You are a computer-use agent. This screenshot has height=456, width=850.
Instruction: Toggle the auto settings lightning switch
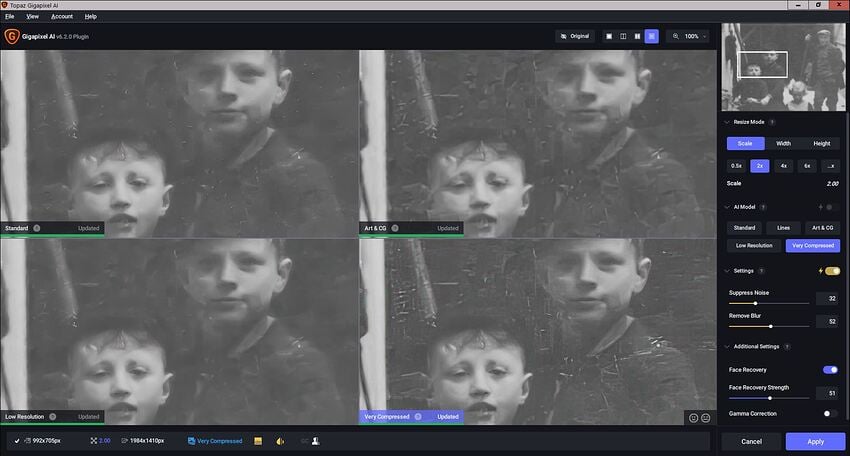tap(831, 271)
